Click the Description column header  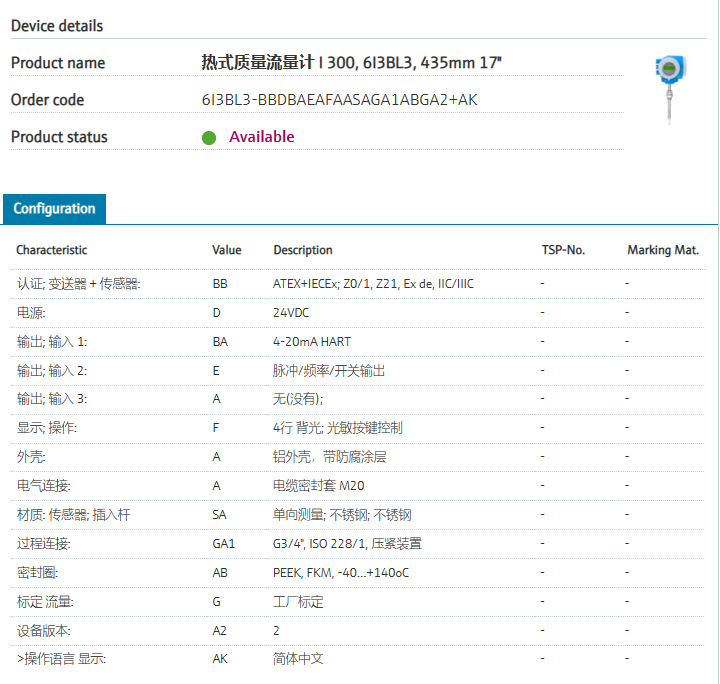pos(303,250)
